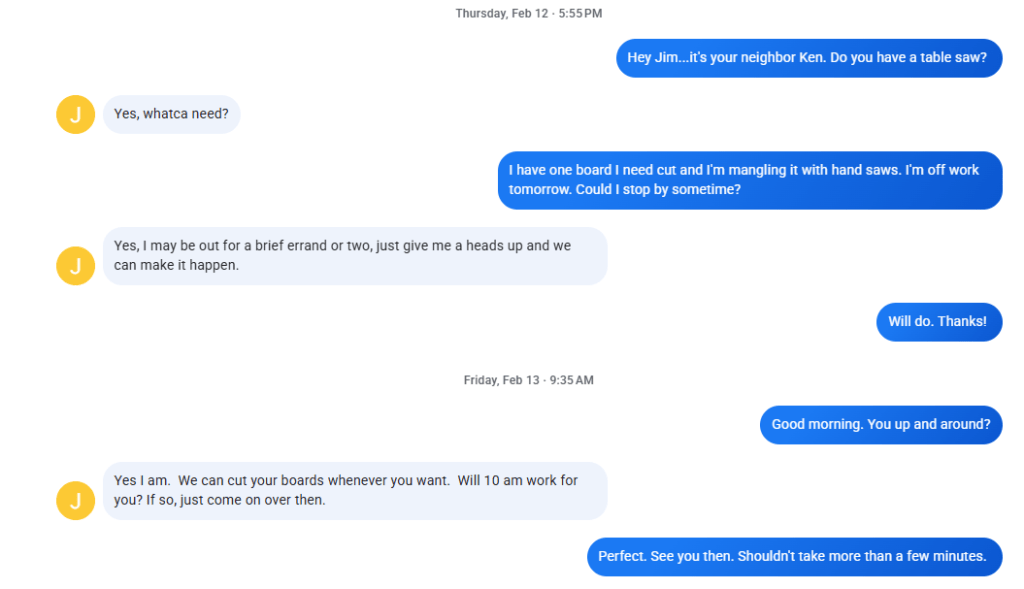This screenshot has width=1024, height=589.
Task: Click the "give me a heads up" message bubble
Action: tap(354, 256)
